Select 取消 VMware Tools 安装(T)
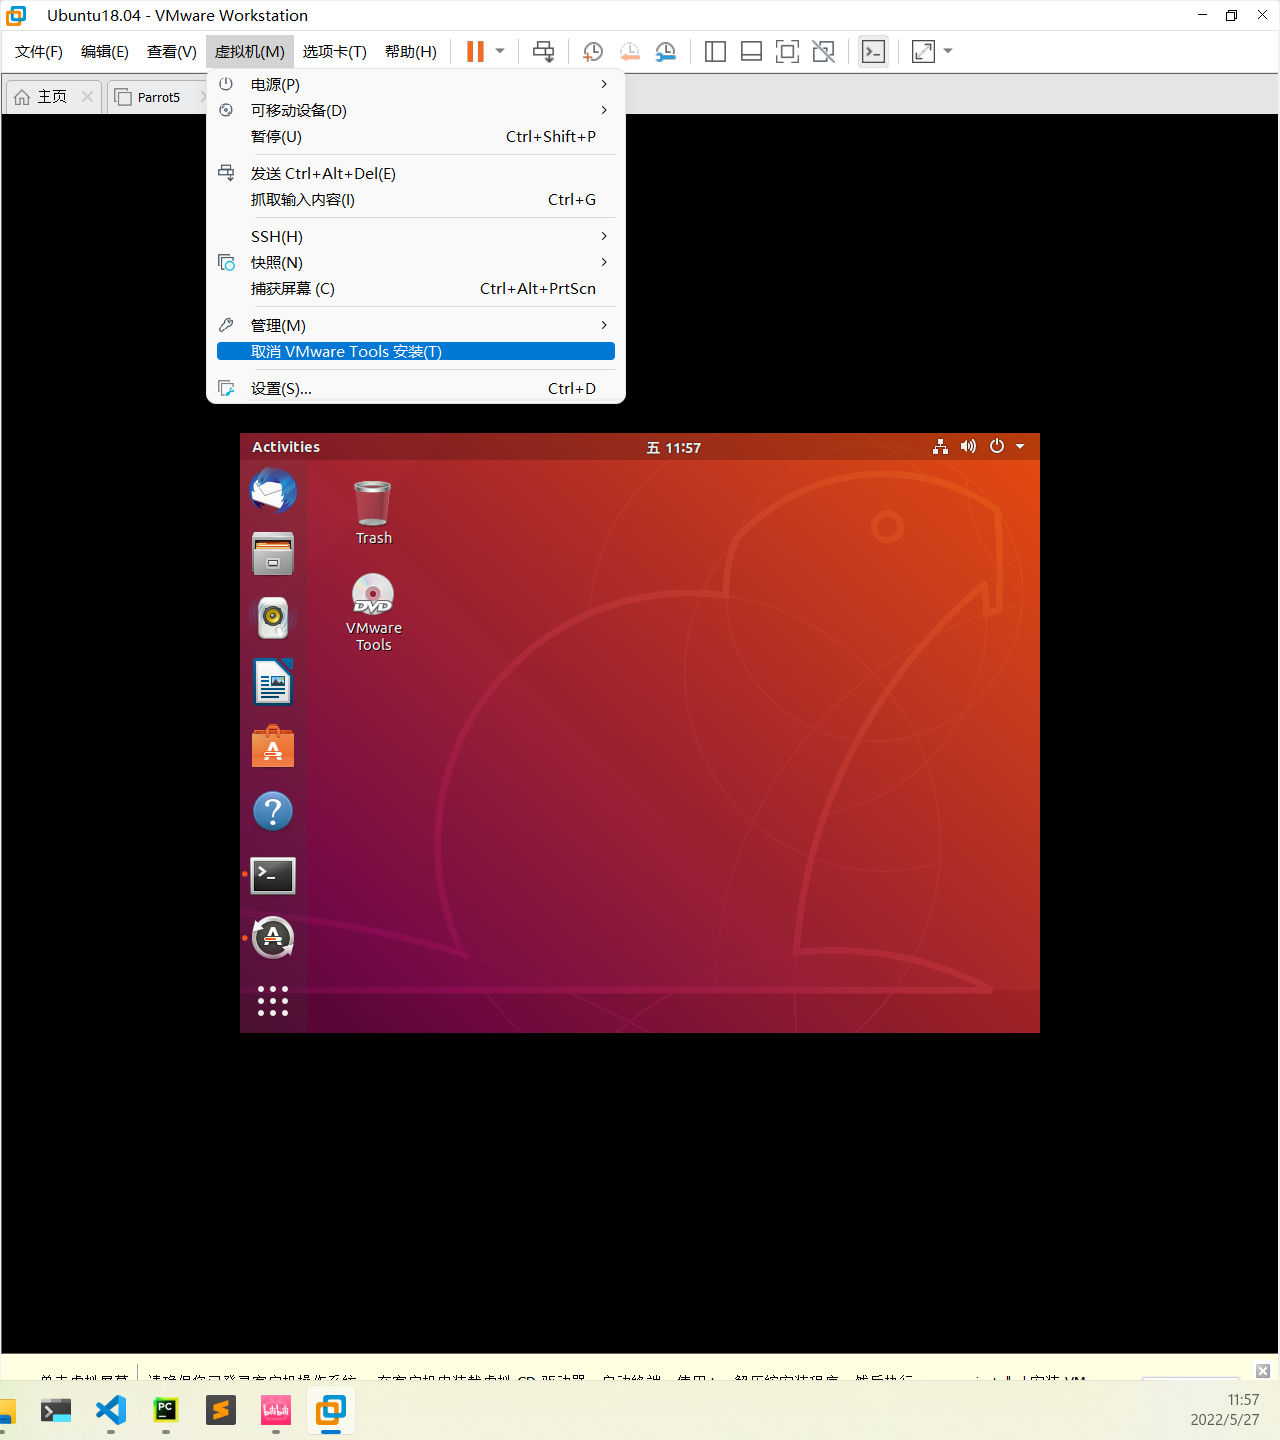This screenshot has width=1280, height=1440. (416, 351)
